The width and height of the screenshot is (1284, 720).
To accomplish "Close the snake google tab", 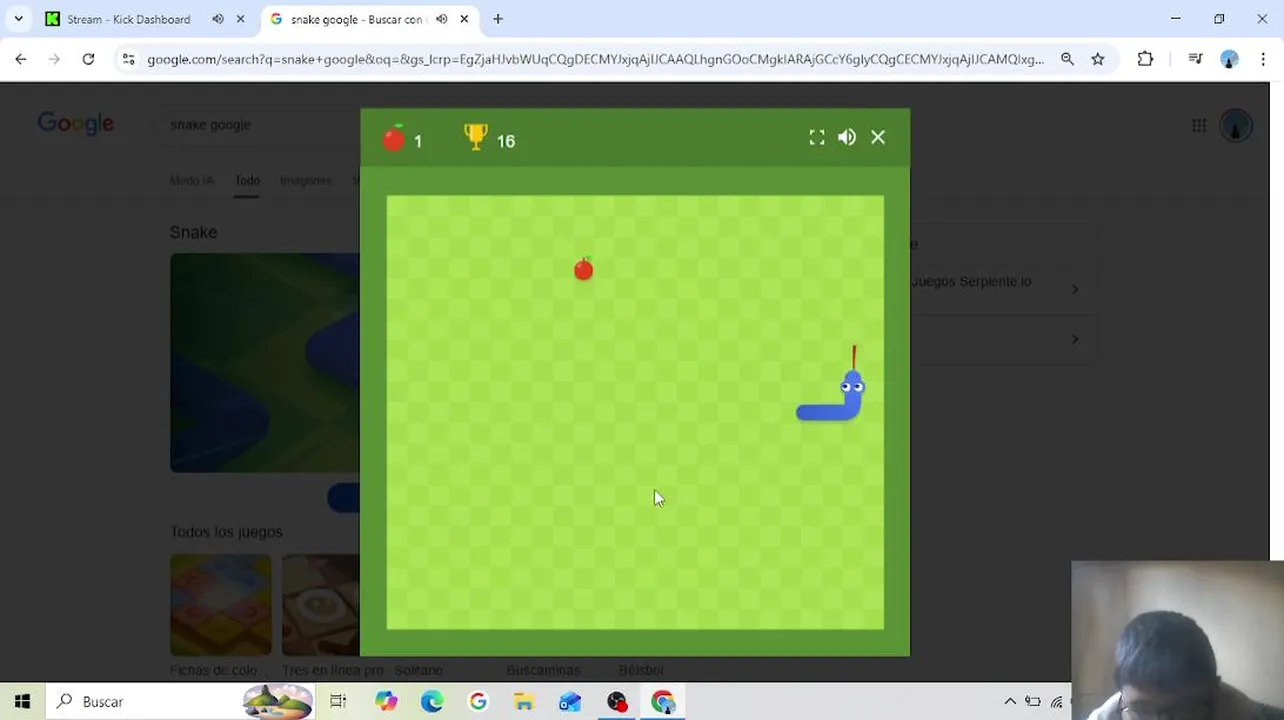I will click(465, 19).
